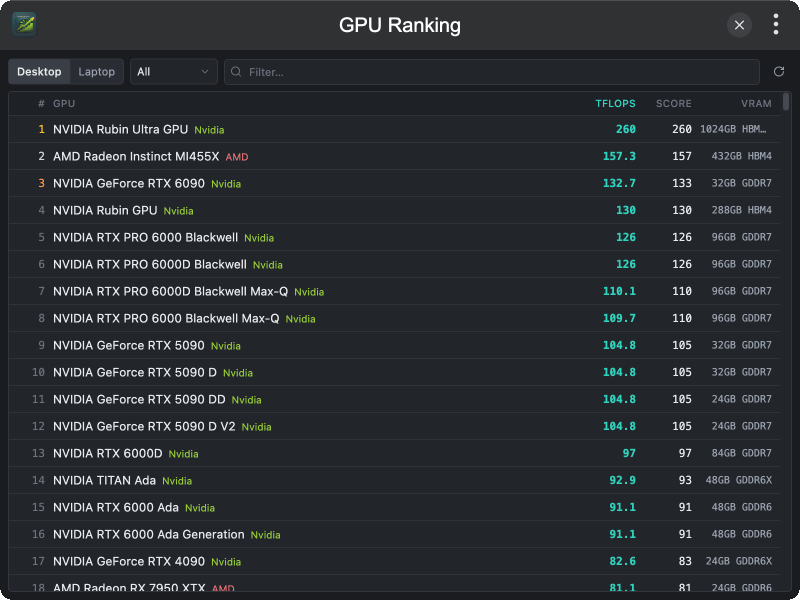Click score 133 in RTX 6090 row
The image size is (800, 600).
tap(682, 183)
